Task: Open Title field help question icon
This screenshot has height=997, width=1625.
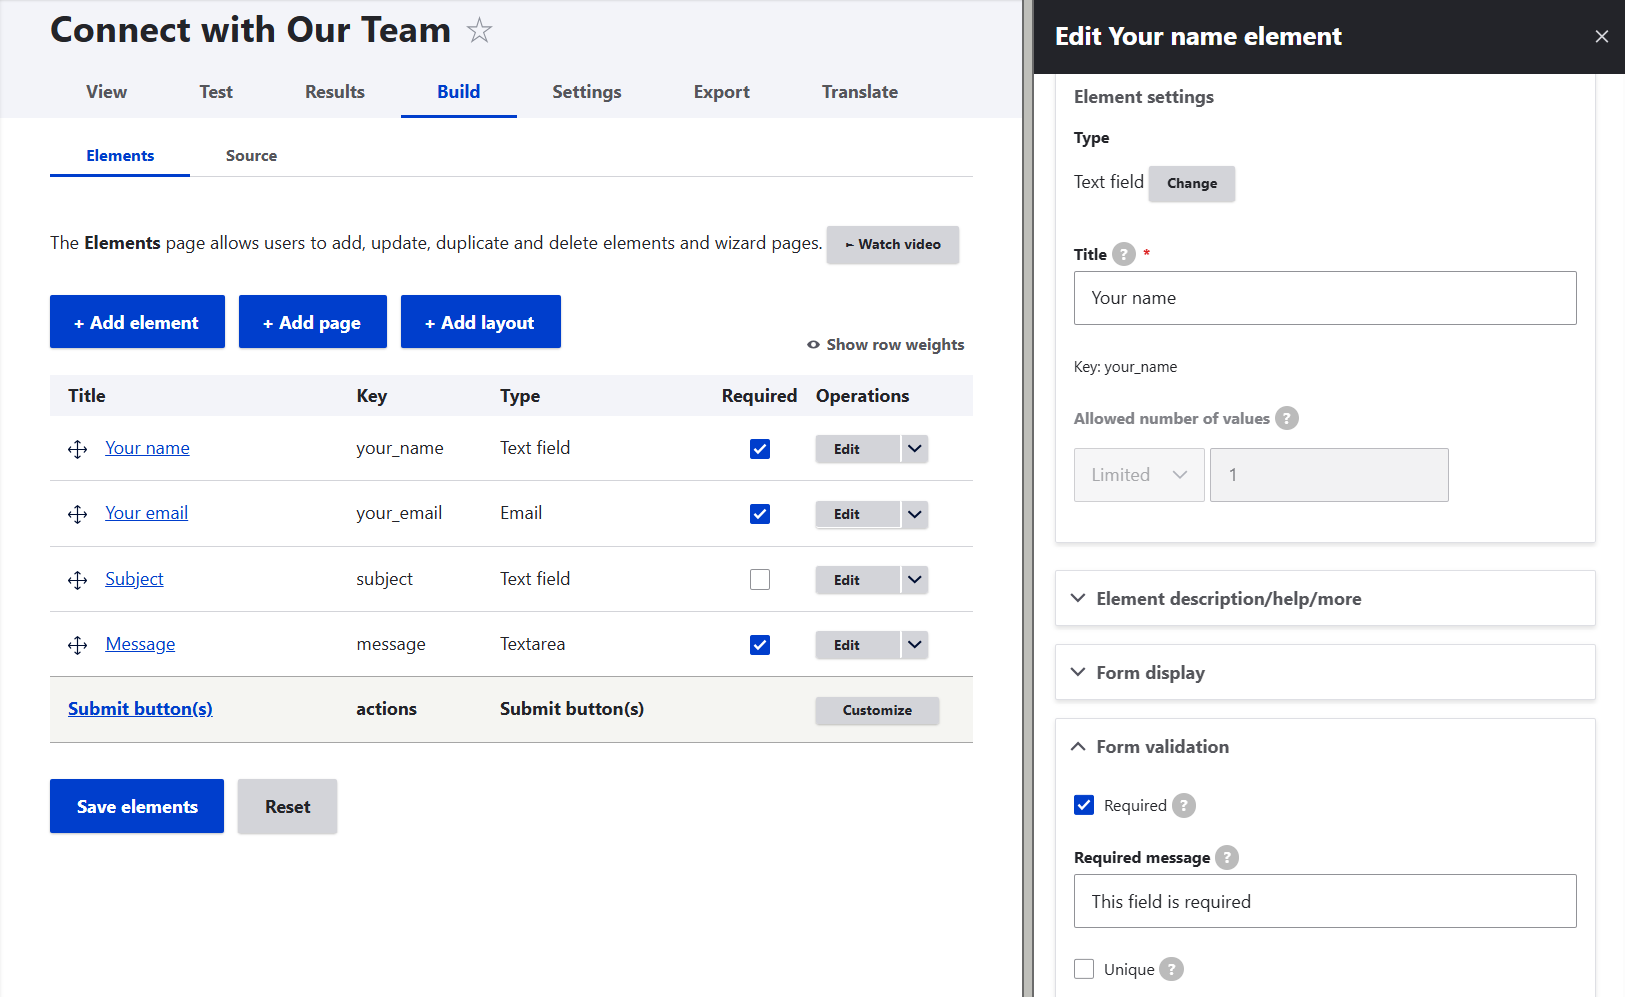Action: (x=1124, y=254)
